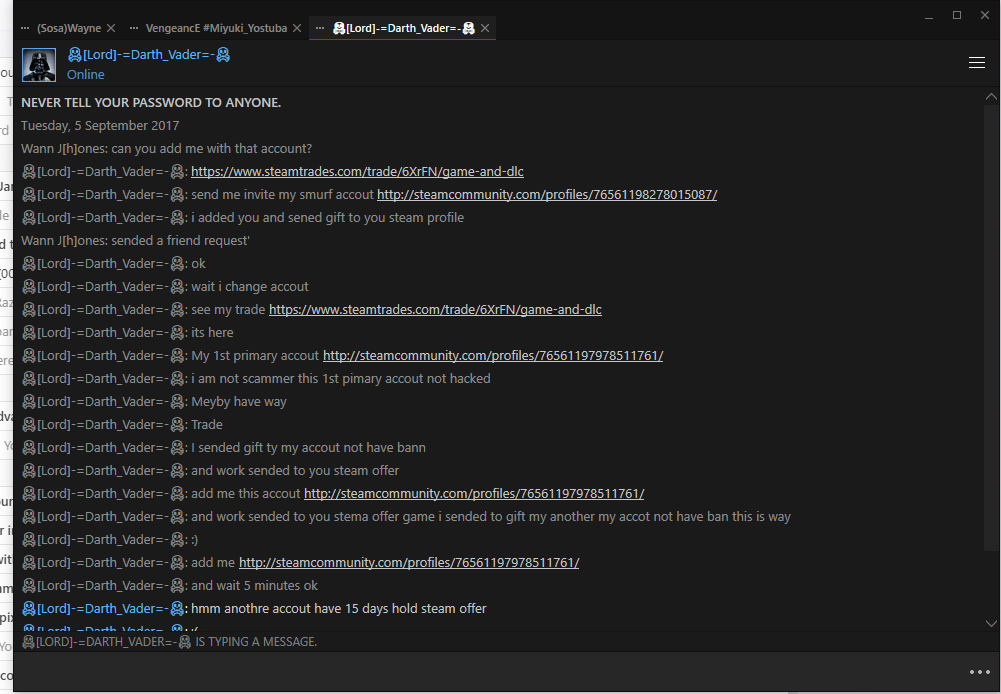Click the 'IS TYPING A MESSAGE' status

click(x=169, y=642)
